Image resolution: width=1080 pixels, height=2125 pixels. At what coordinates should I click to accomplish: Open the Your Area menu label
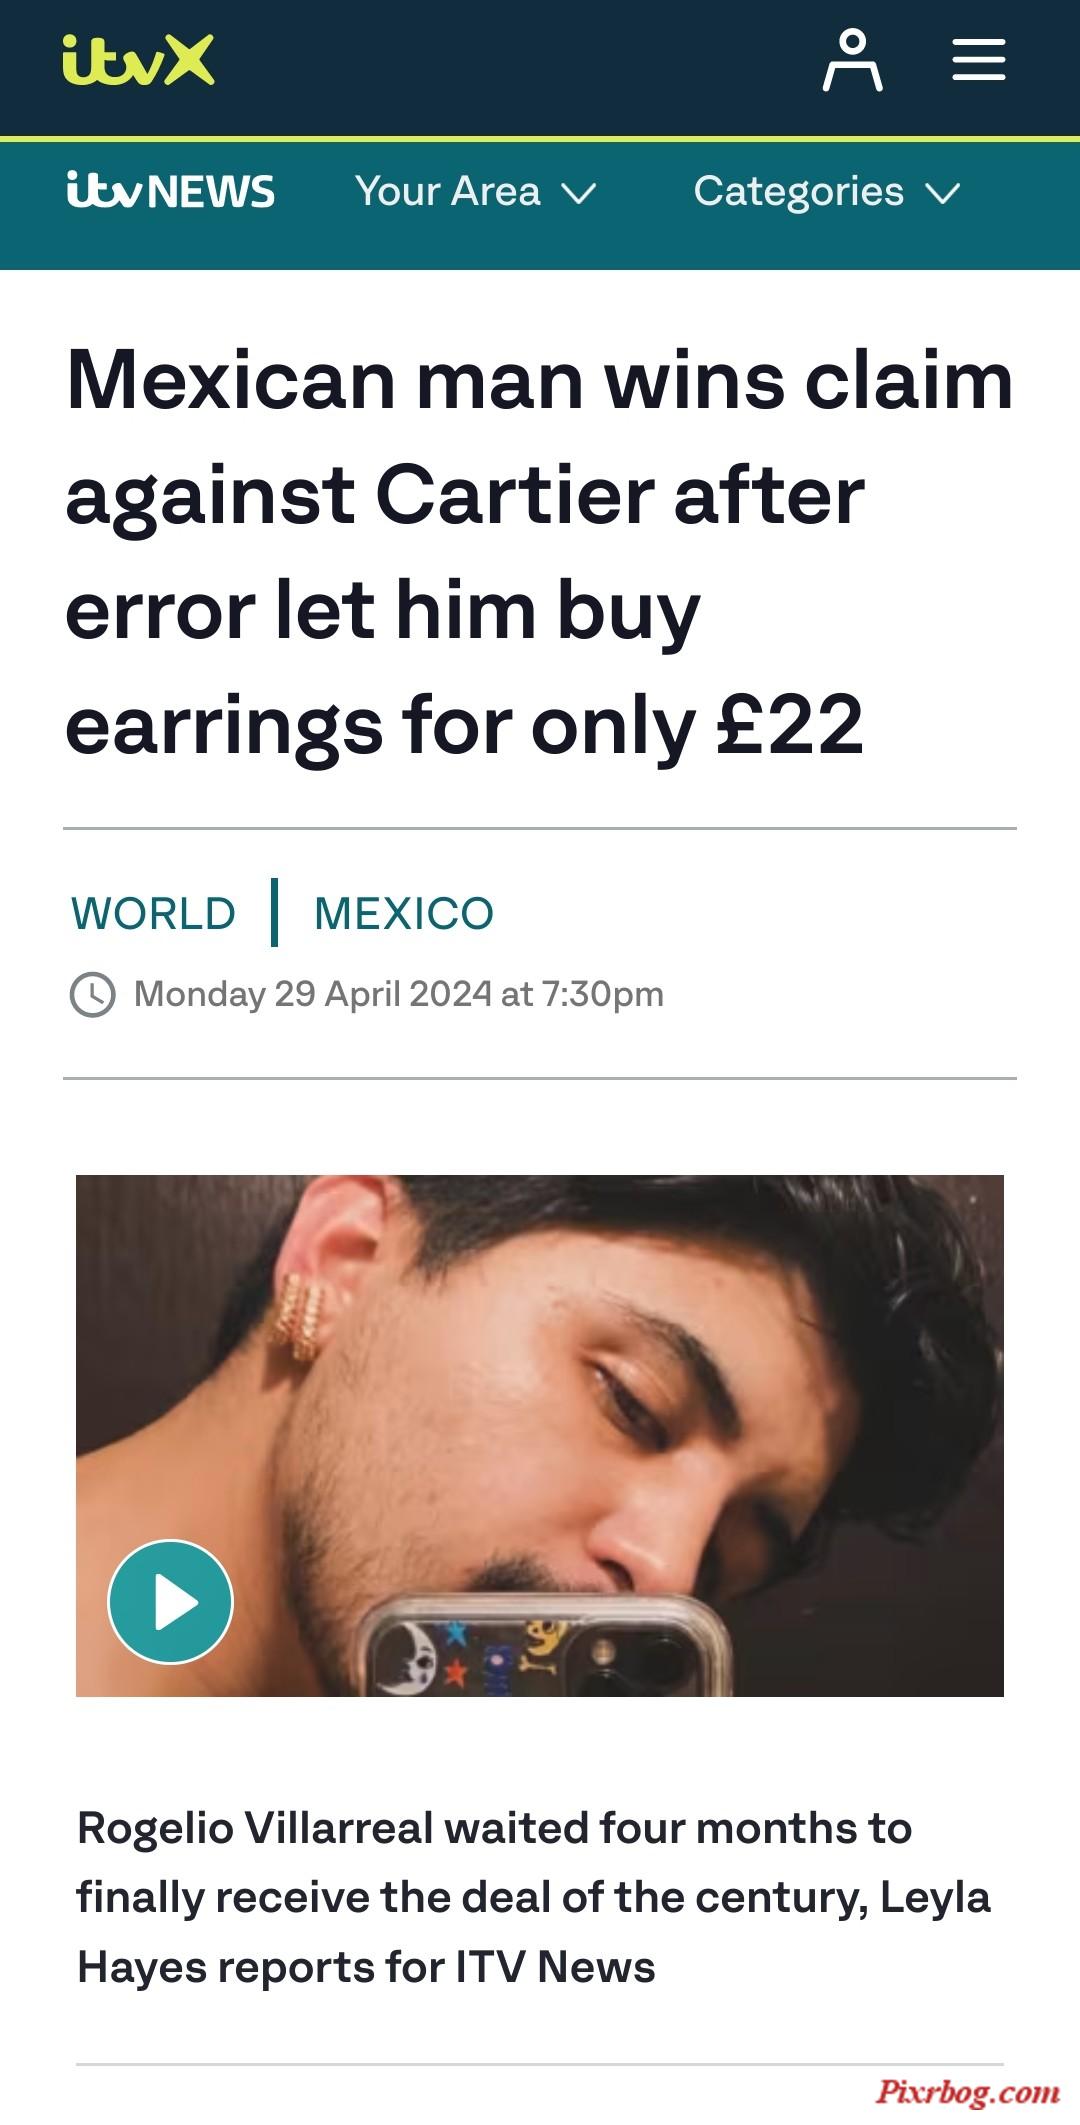pos(447,190)
